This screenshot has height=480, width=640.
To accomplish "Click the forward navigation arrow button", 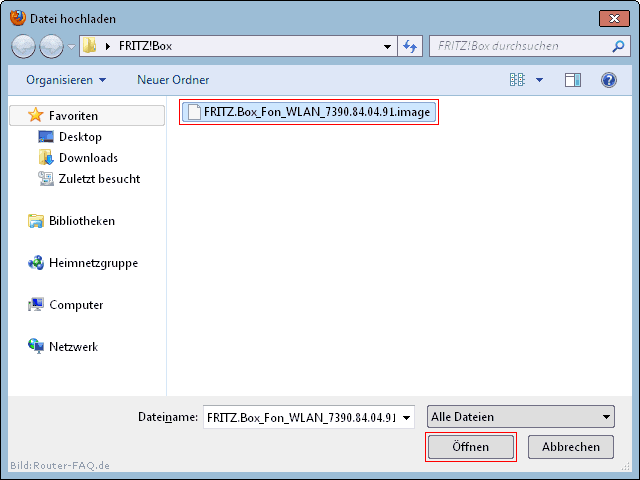I will [x=51, y=46].
